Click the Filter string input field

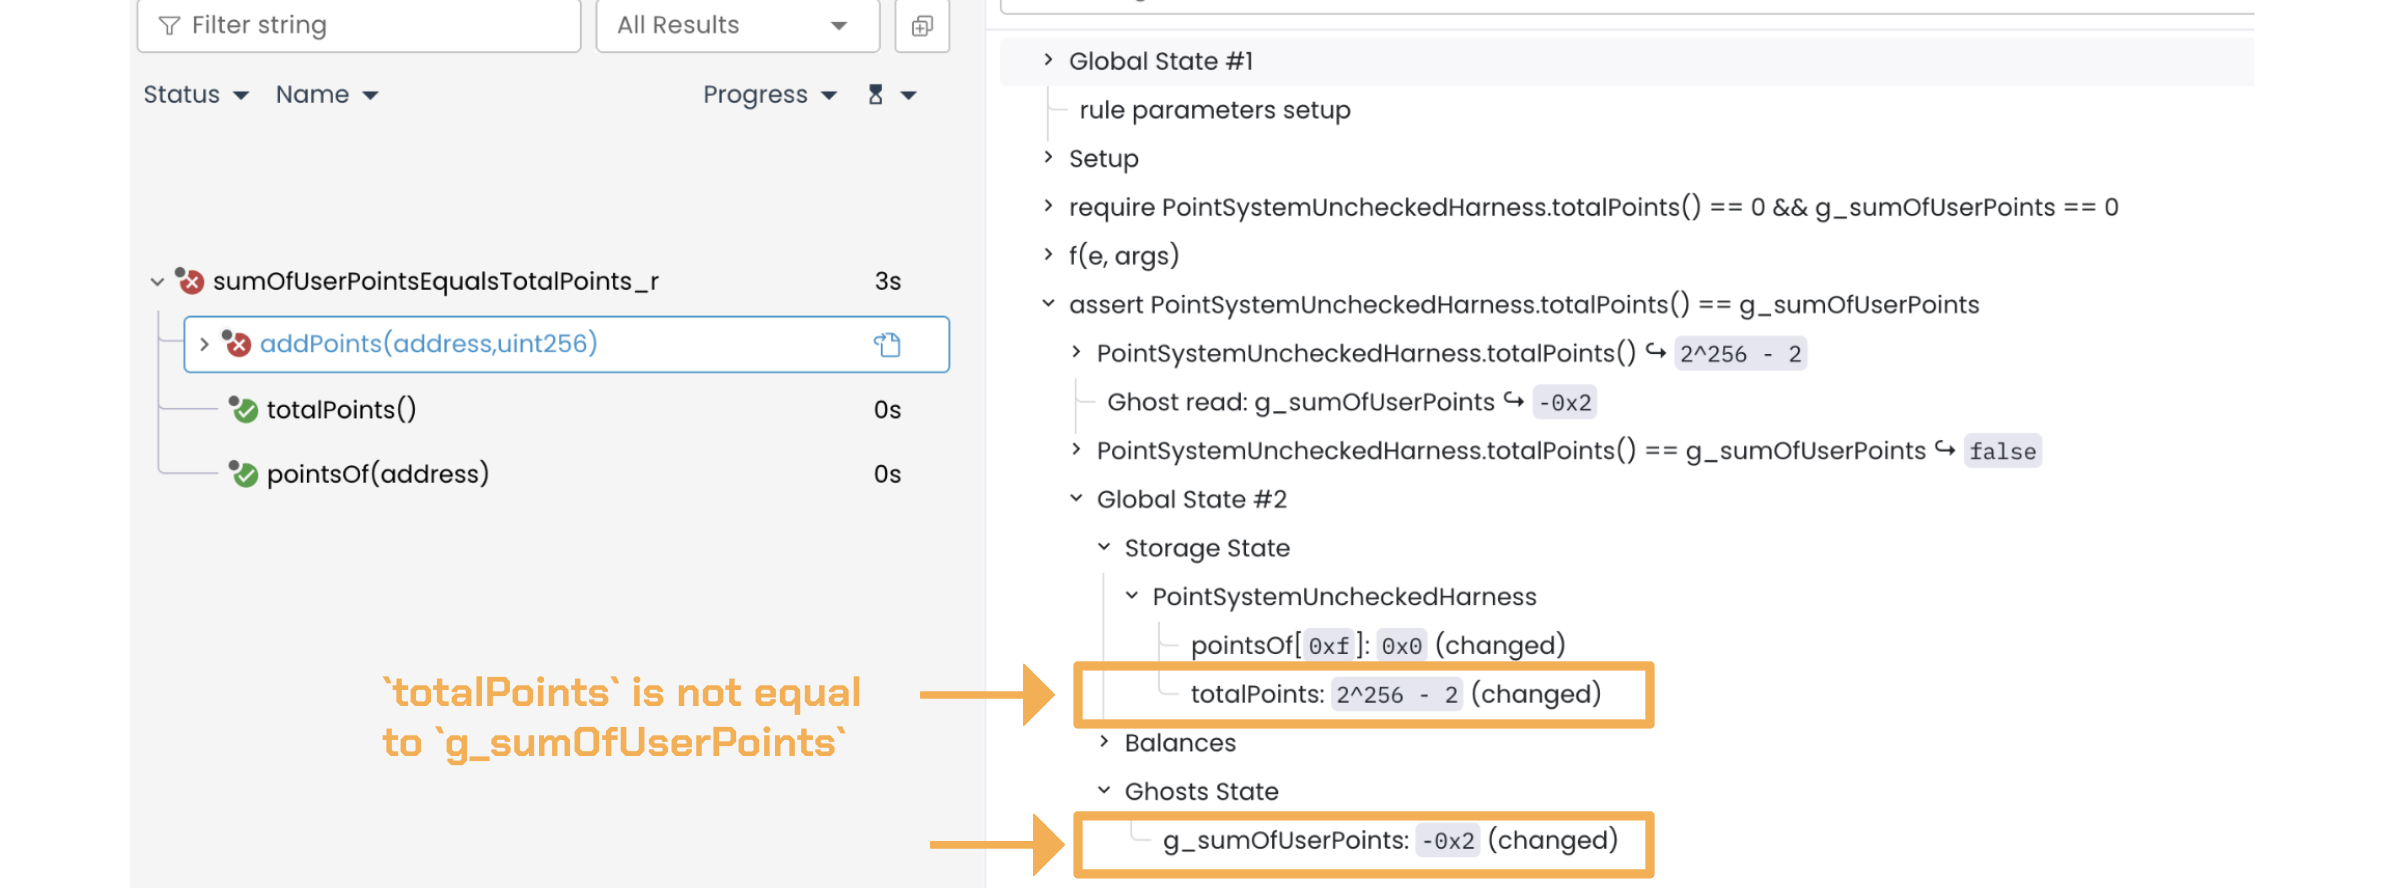tap(370, 26)
